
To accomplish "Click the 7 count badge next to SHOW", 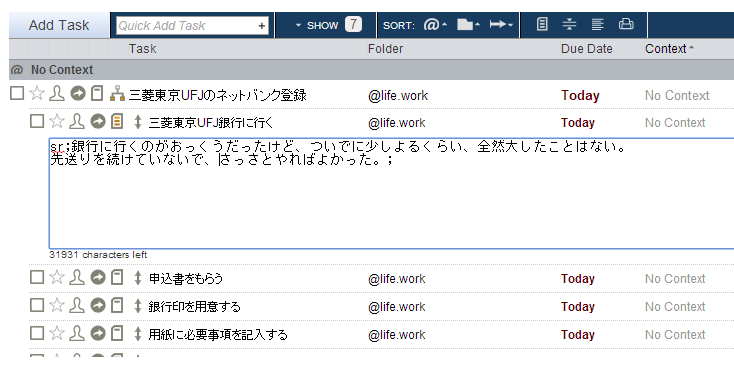I will click(353, 24).
